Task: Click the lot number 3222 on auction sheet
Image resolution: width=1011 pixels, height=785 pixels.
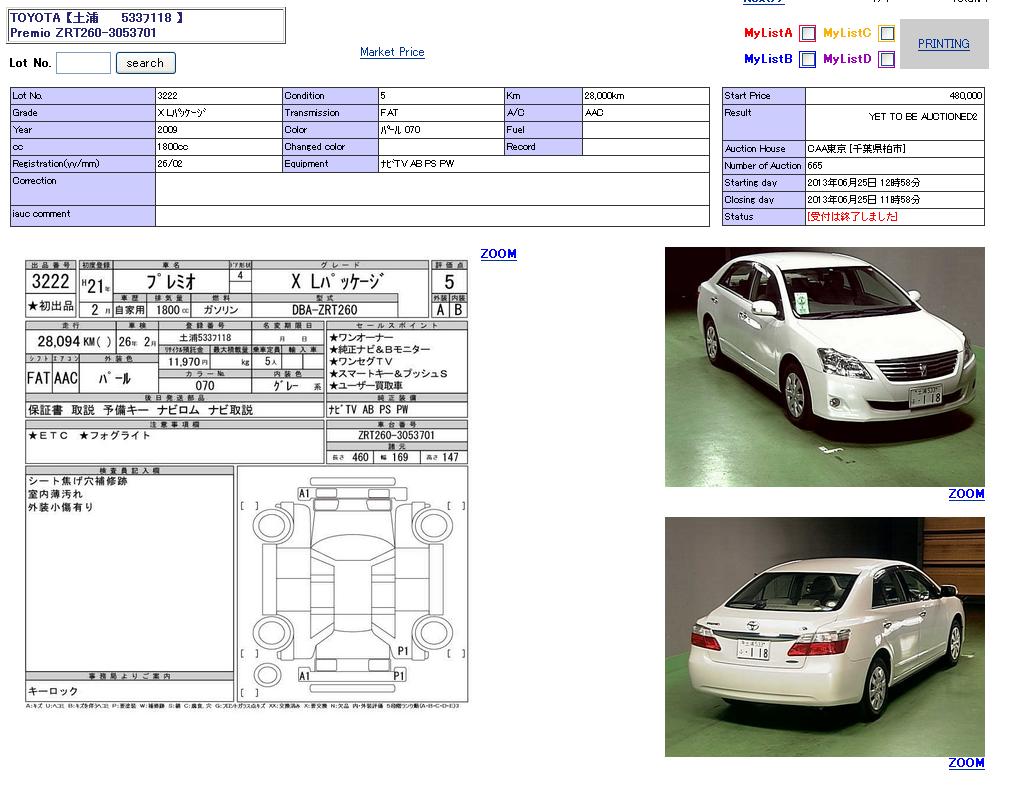Action: tap(50, 282)
